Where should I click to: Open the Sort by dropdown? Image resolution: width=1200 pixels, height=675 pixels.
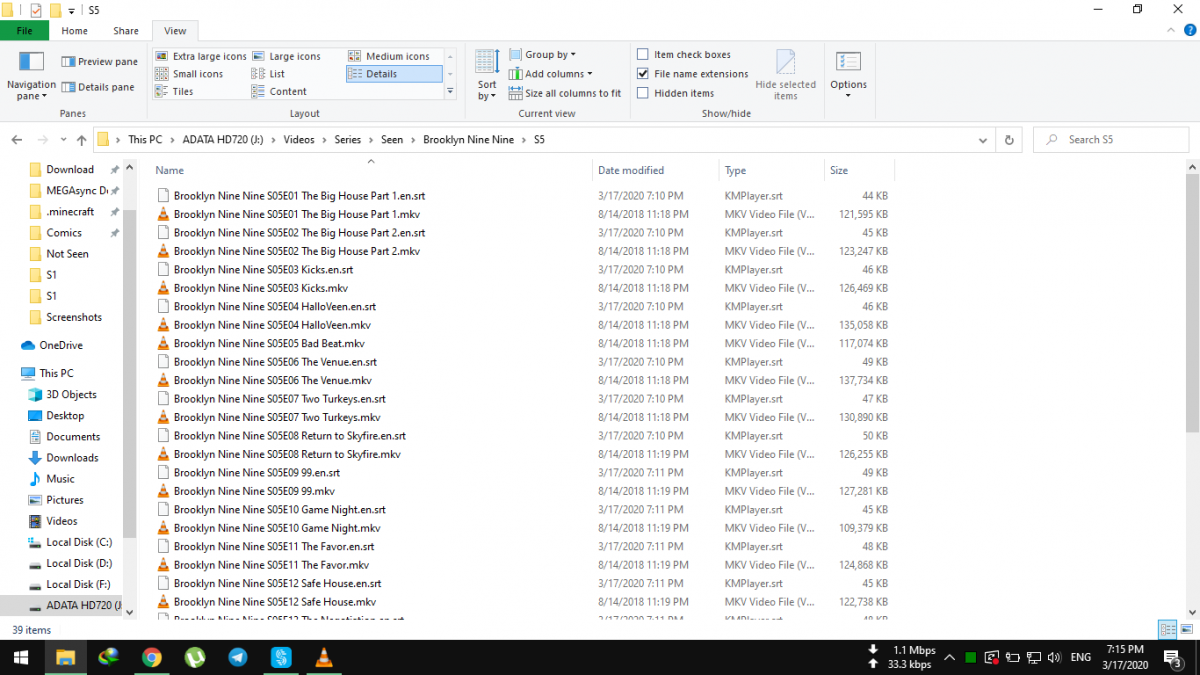point(487,75)
